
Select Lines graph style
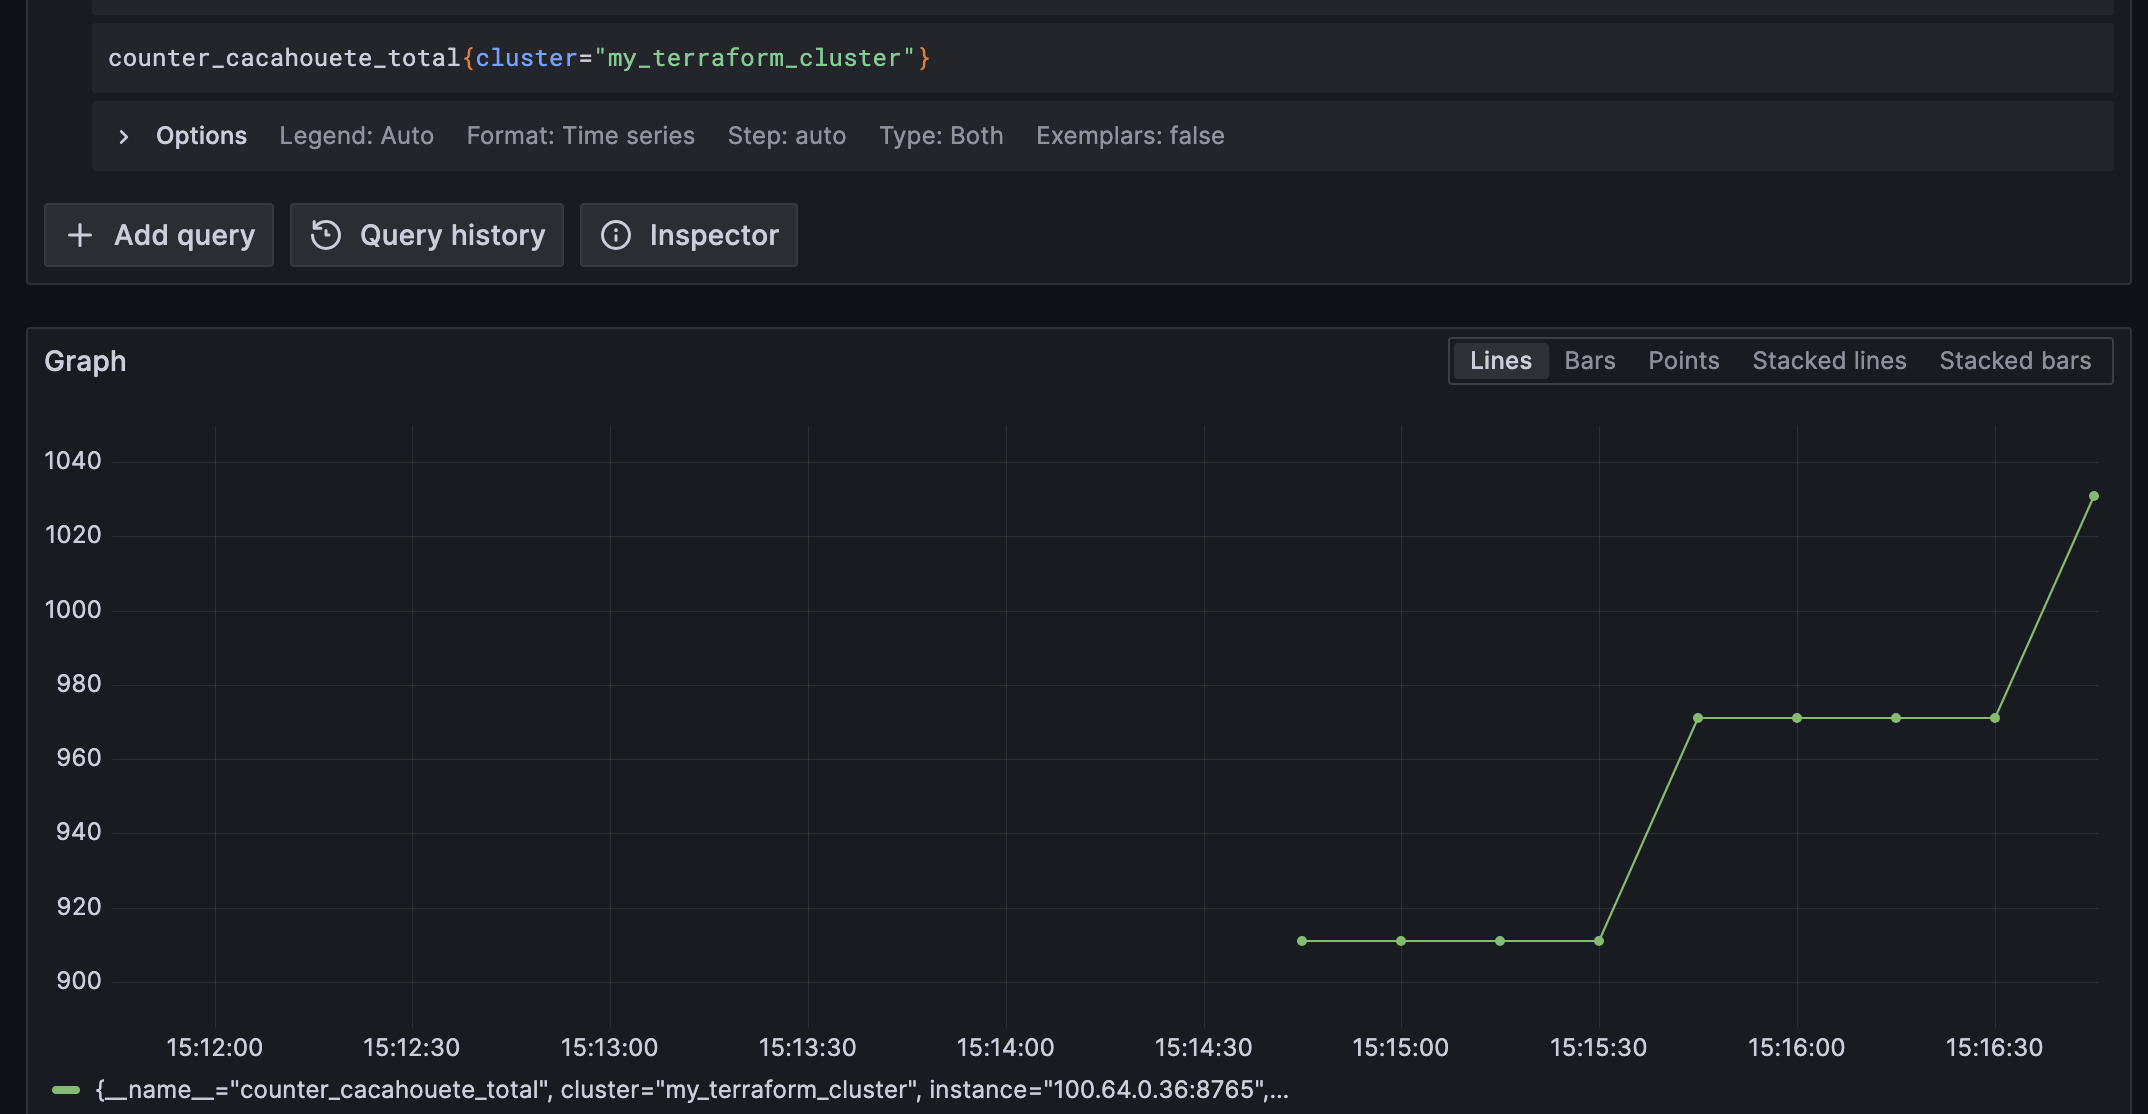pos(1500,361)
